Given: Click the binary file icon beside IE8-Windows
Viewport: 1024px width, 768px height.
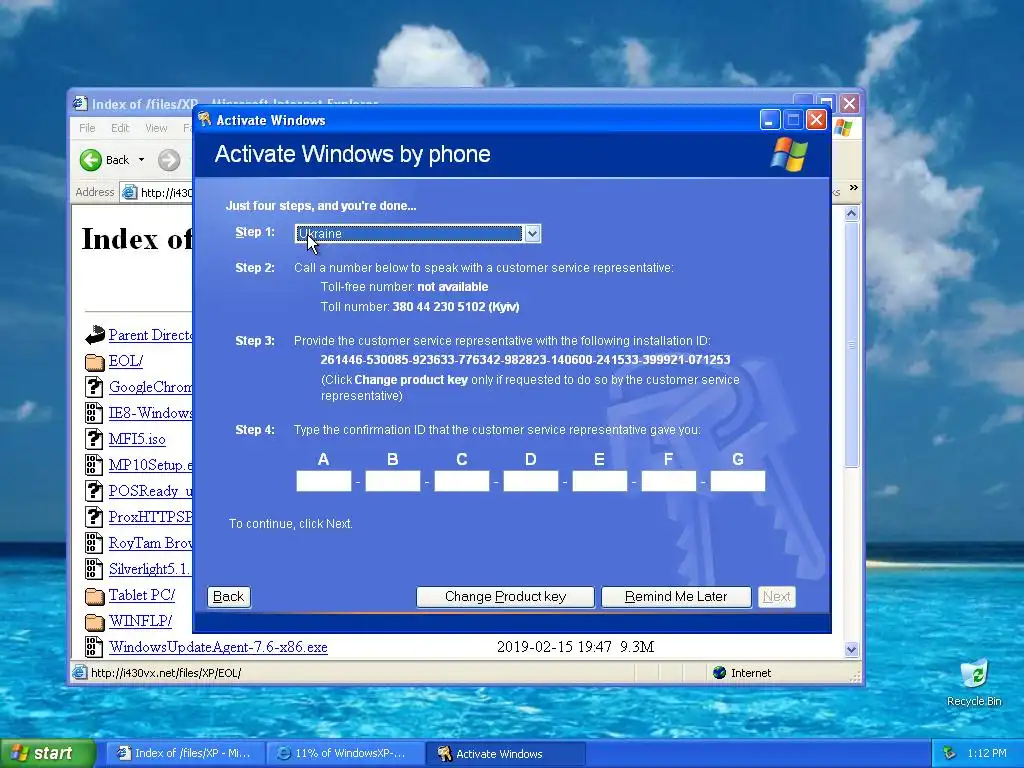Looking at the screenshot, I should 94,413.
